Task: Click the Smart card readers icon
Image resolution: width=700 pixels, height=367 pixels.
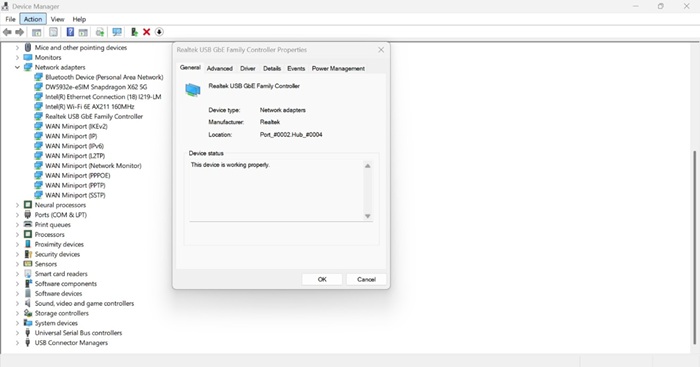Action: 28,274
